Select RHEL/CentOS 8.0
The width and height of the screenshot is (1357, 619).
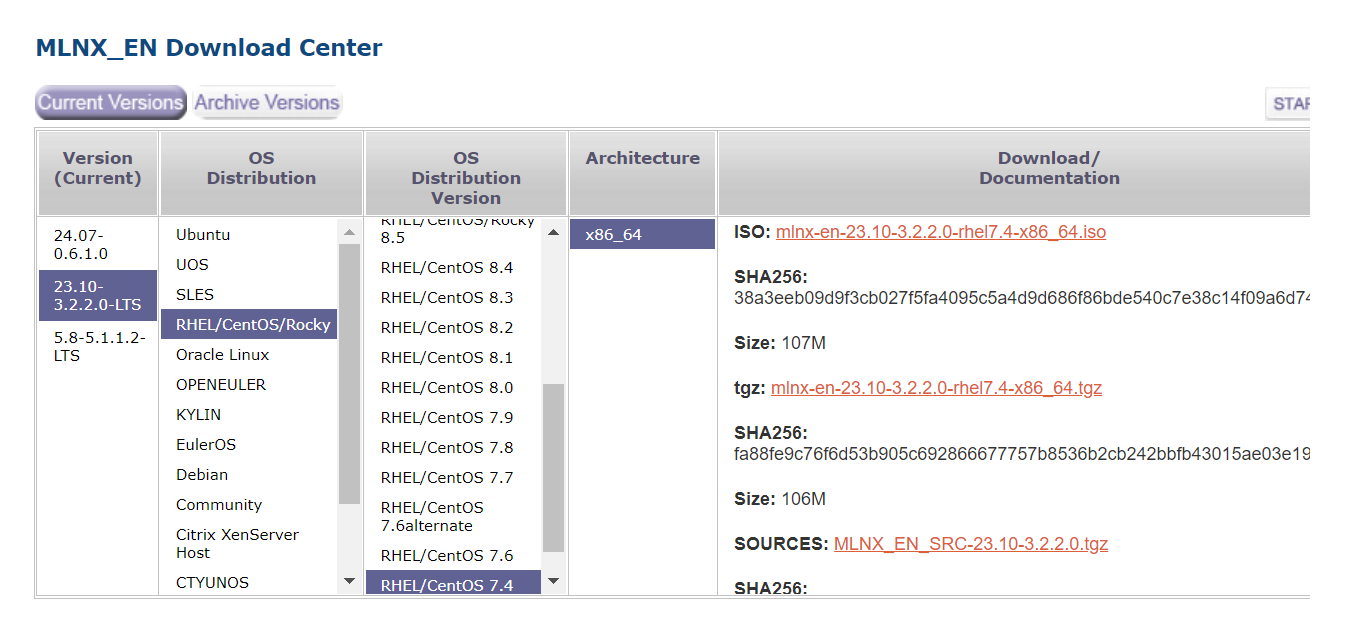(x=454, y=387)
